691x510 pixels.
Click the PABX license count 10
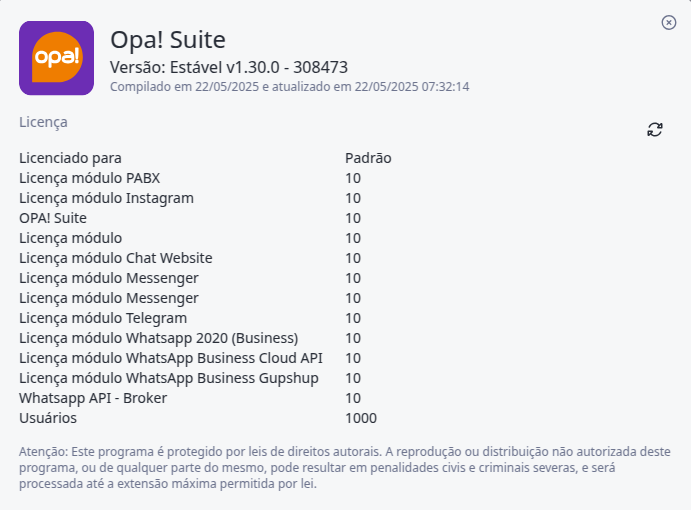(x=353, y=178)
